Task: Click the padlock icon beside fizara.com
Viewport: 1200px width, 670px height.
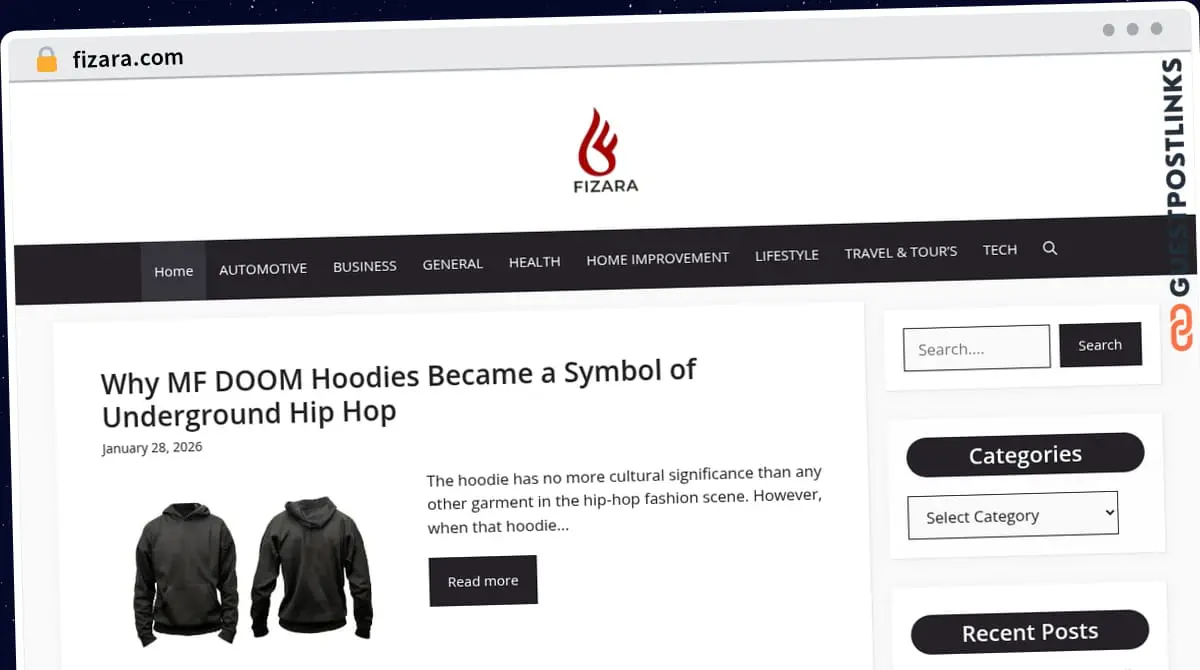Action: [x=47, y=59]
